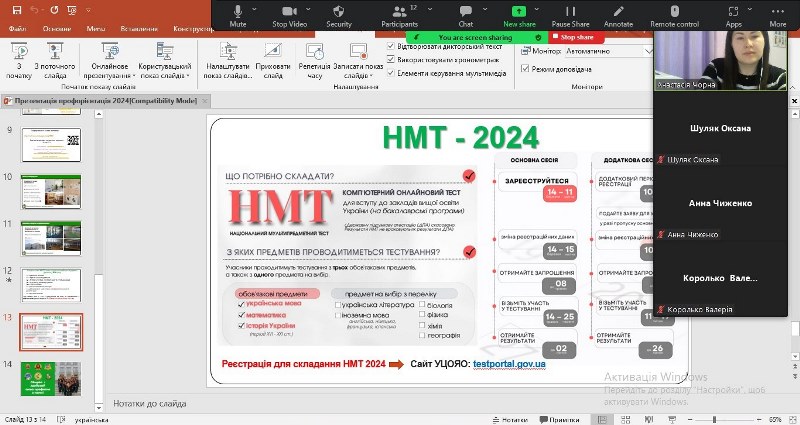
Task: Toggle Елементи керування мультимедіа checkbox
Action: click(x=391, y=73)
